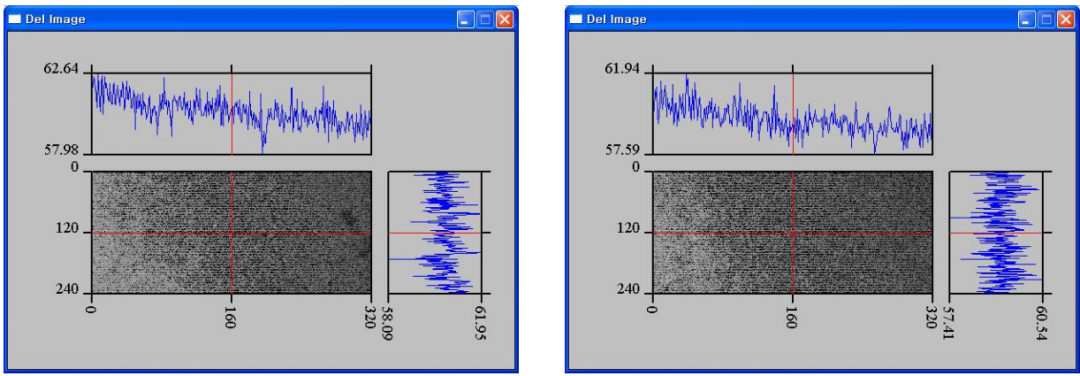The width and height of the screenshot is (1080, 376).
Task: Click the left window's title bar icon
Action: (x=14, y=19)
